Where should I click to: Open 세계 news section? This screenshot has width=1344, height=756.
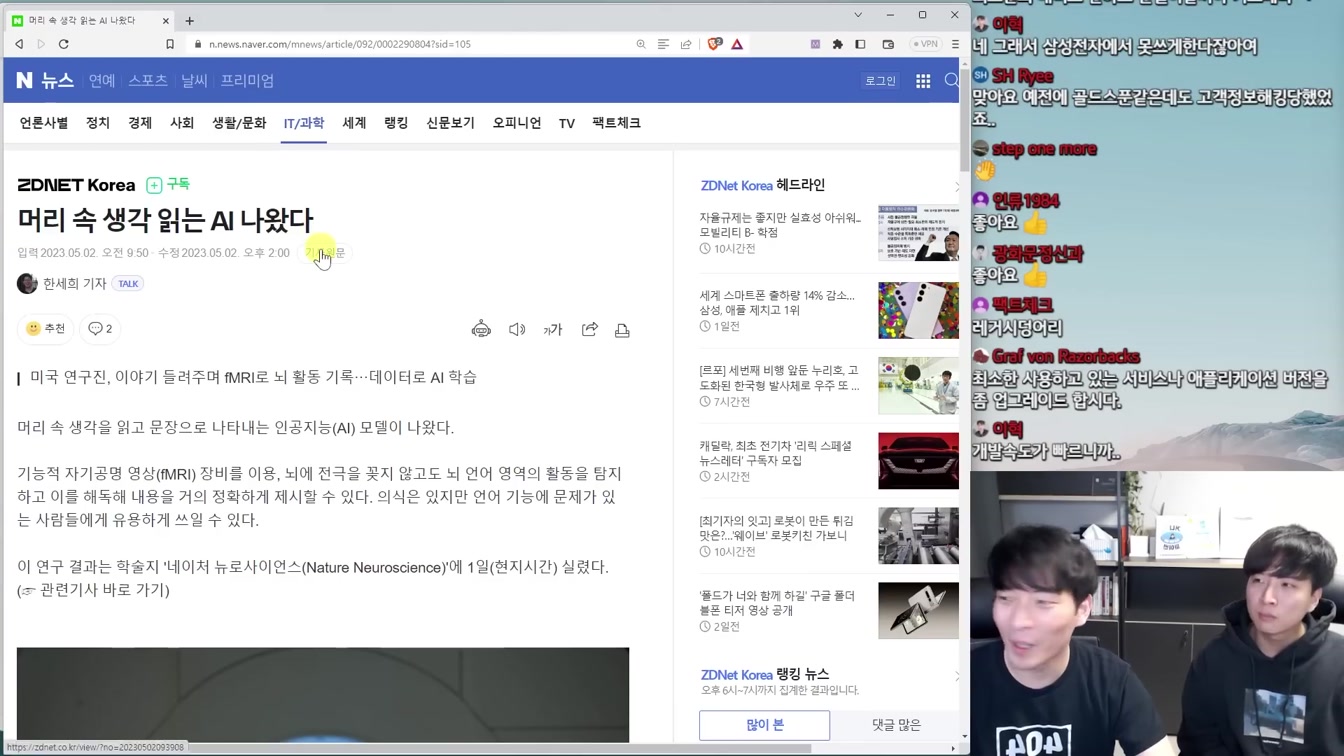tap(354, 123)
